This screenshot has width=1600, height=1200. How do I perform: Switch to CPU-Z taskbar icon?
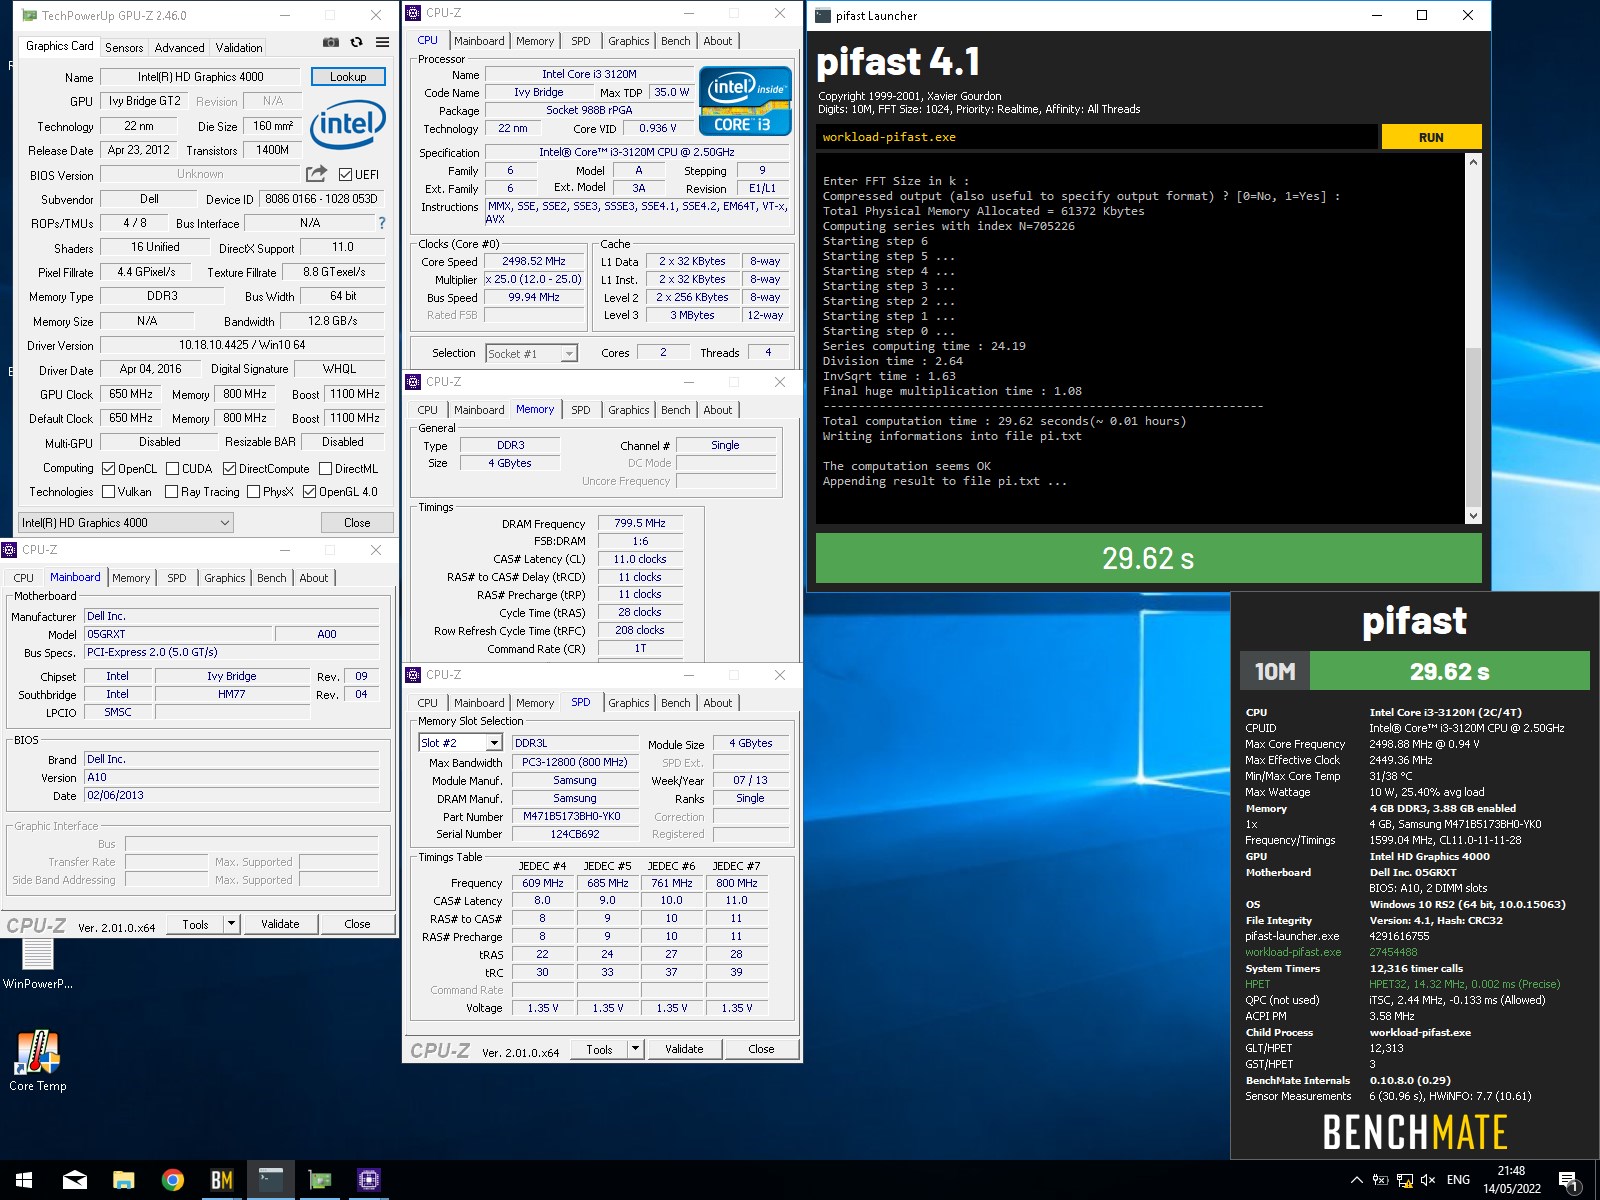pyautogui.click(x=369, y=1180)
